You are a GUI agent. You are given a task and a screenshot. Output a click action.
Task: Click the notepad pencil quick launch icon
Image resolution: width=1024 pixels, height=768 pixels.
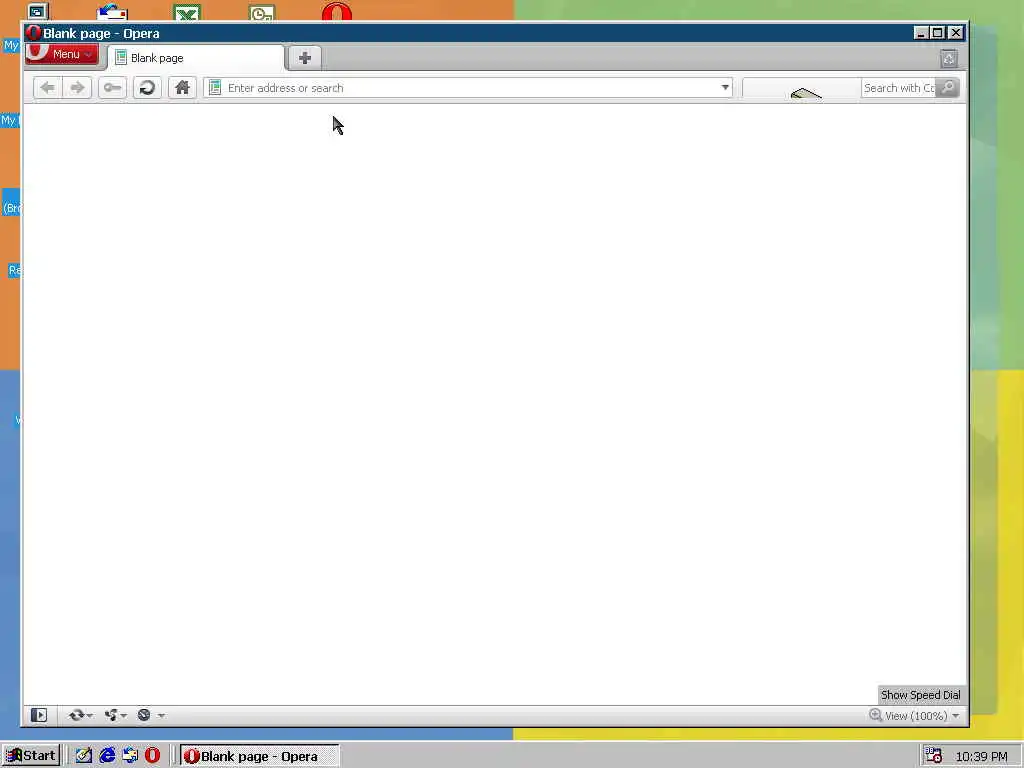[84, 756]
